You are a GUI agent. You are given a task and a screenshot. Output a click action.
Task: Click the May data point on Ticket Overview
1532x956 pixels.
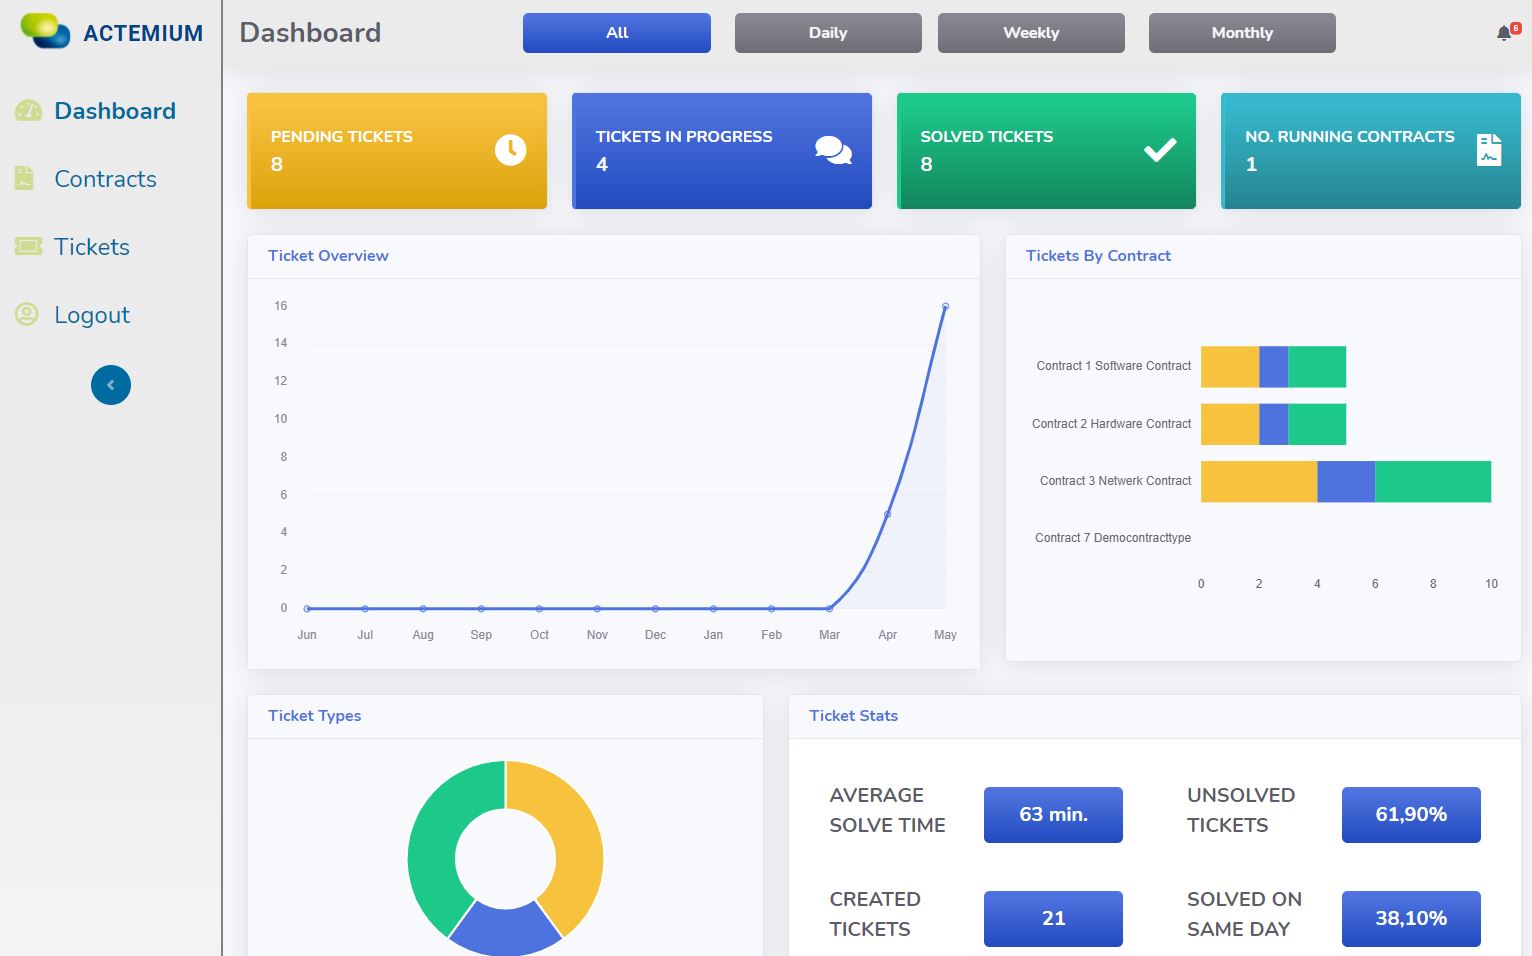point(945,307)
